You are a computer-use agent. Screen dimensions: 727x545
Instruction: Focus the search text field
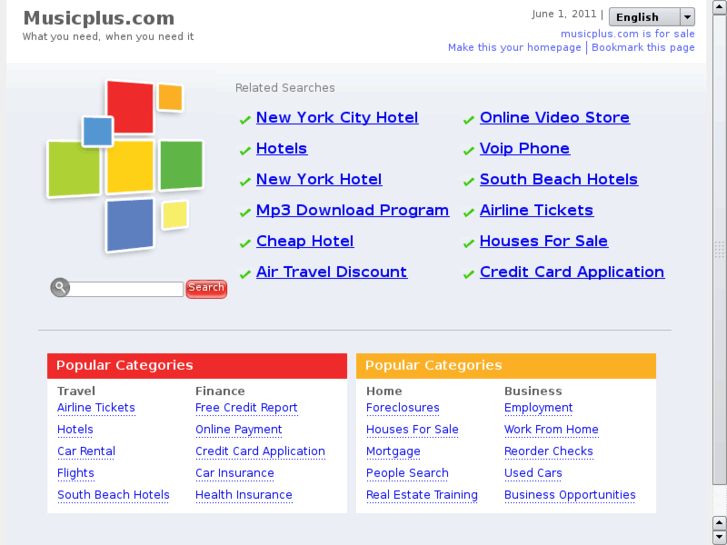click(126, 289)
